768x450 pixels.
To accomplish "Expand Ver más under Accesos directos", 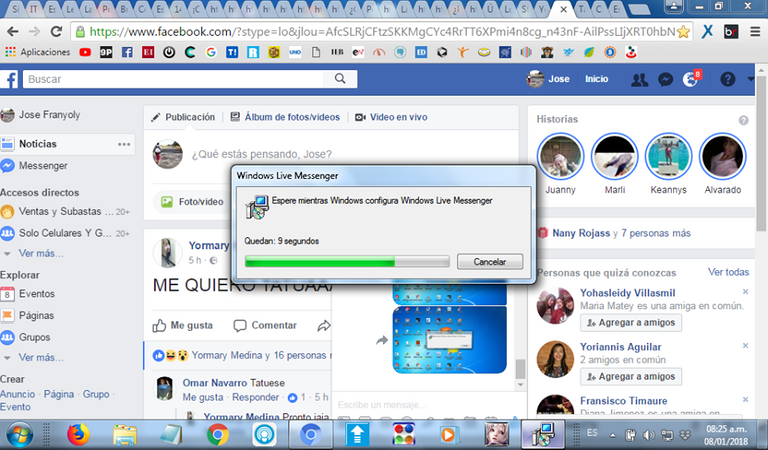I will tap(41, 254).
